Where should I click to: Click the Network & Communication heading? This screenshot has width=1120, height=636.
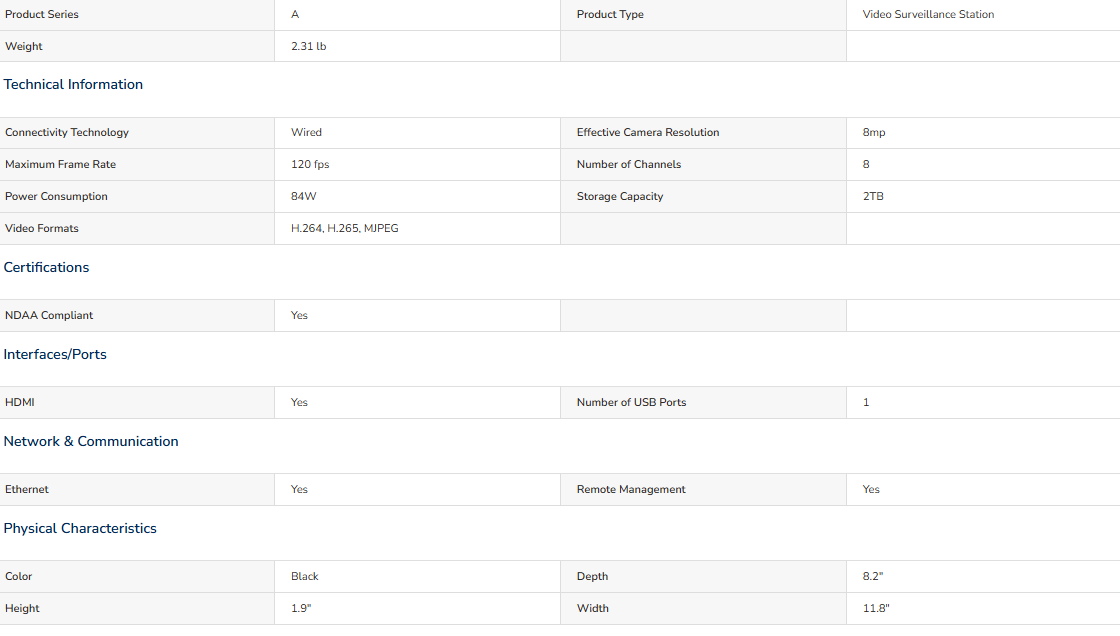91,442
